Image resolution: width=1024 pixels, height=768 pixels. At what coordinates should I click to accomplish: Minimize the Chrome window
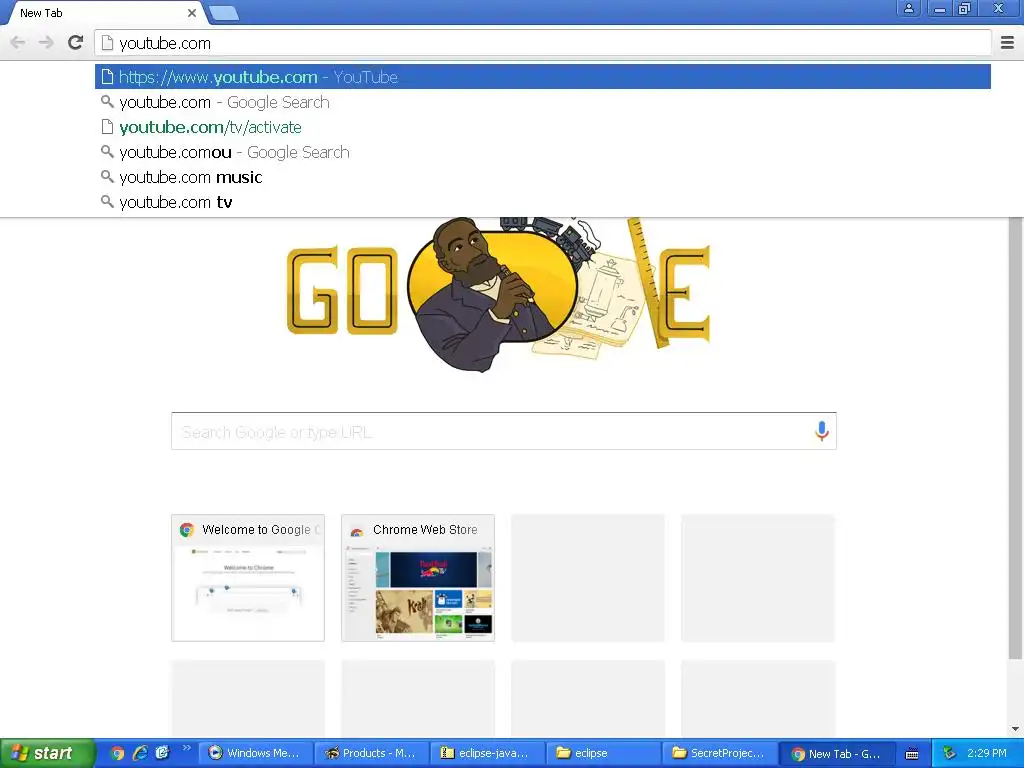940,8
